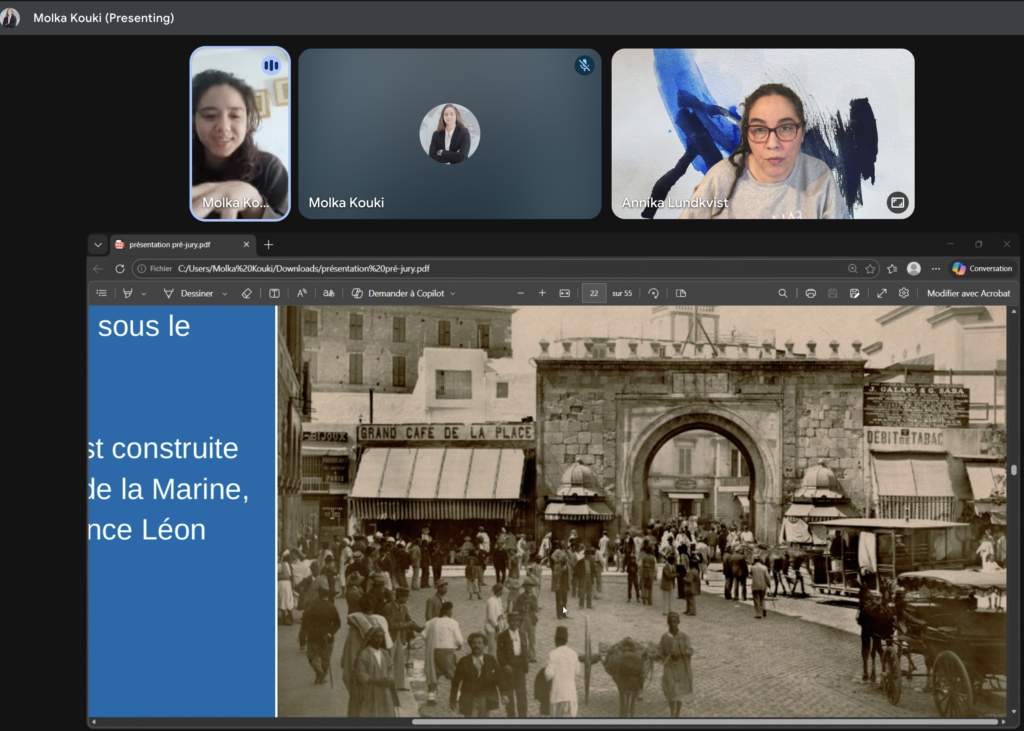Image resolution: width=1024 pixels, height=731 pixels.
Task: Click the rotate page icon
Action: pos(654,293)
